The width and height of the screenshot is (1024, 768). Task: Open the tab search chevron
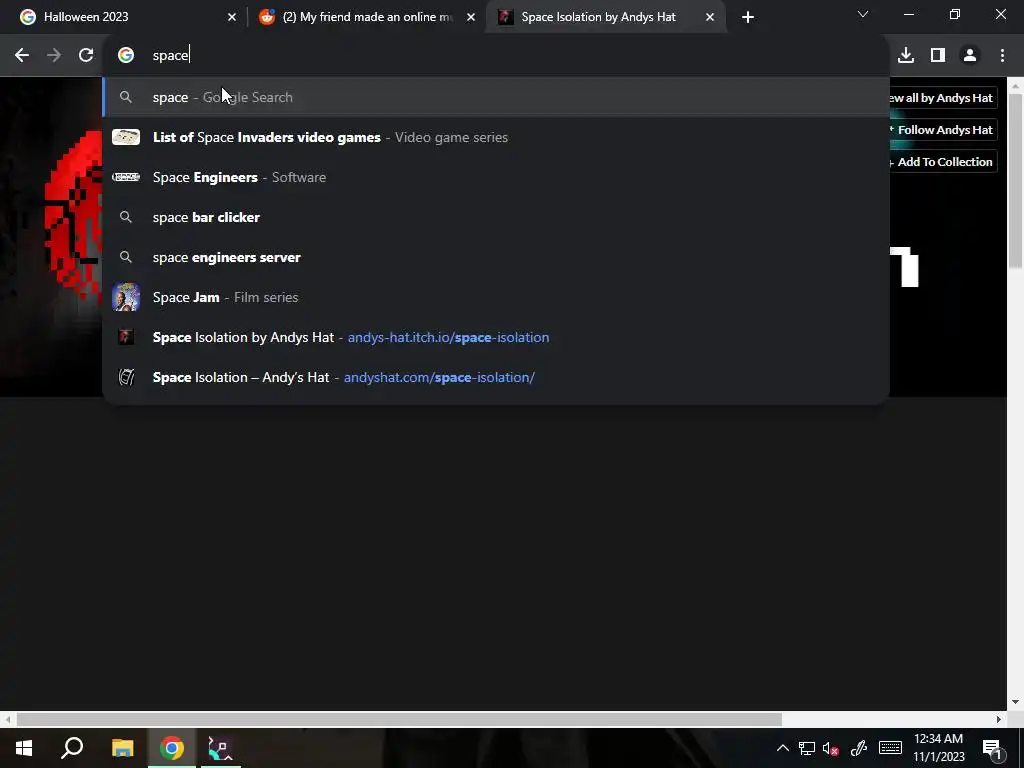[x=863, y=14]
